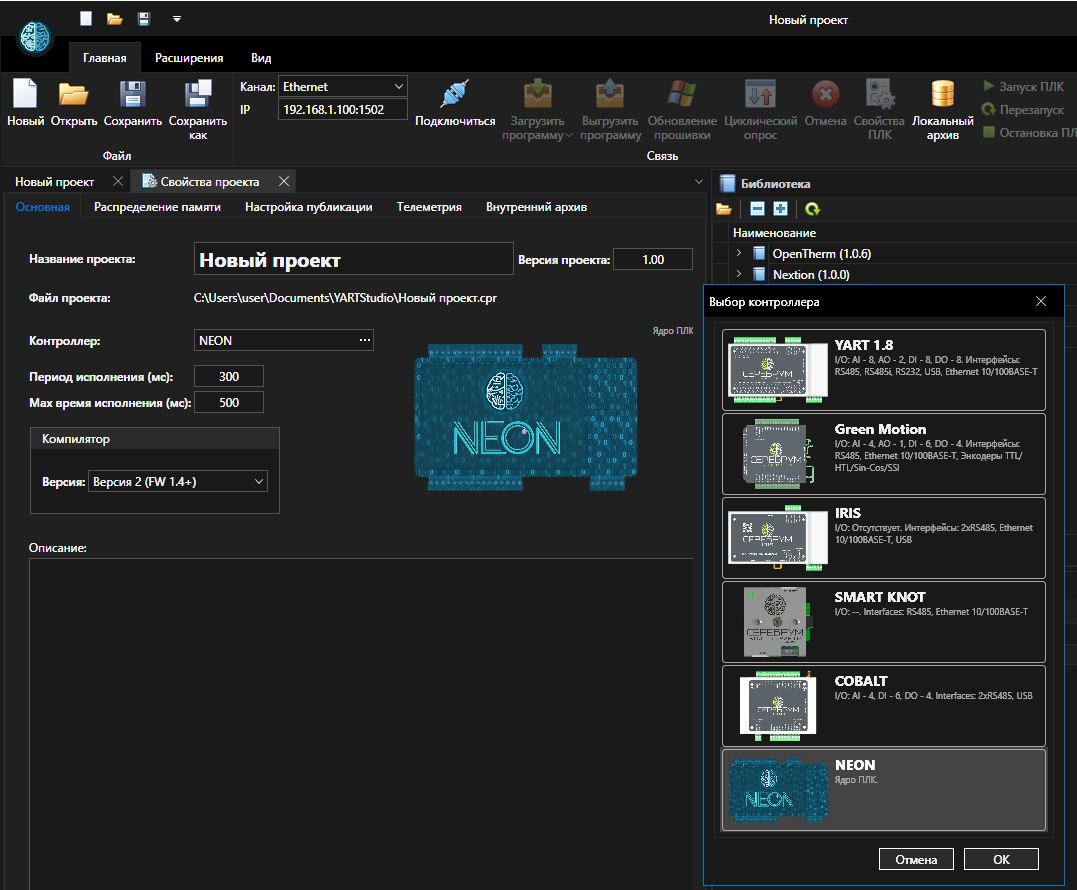This screenshot has width=1077, height=890.
Task: Expand the Nextion (1.0.0) library node
Action: 739,274
